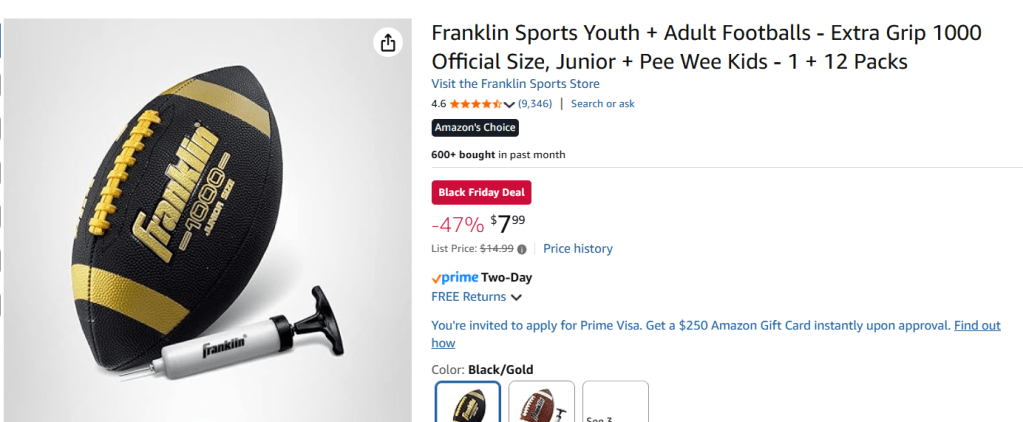1023x422 pixels.
Task: Visit the Franklin Sports Store link
Action: [x=515, y=84]
